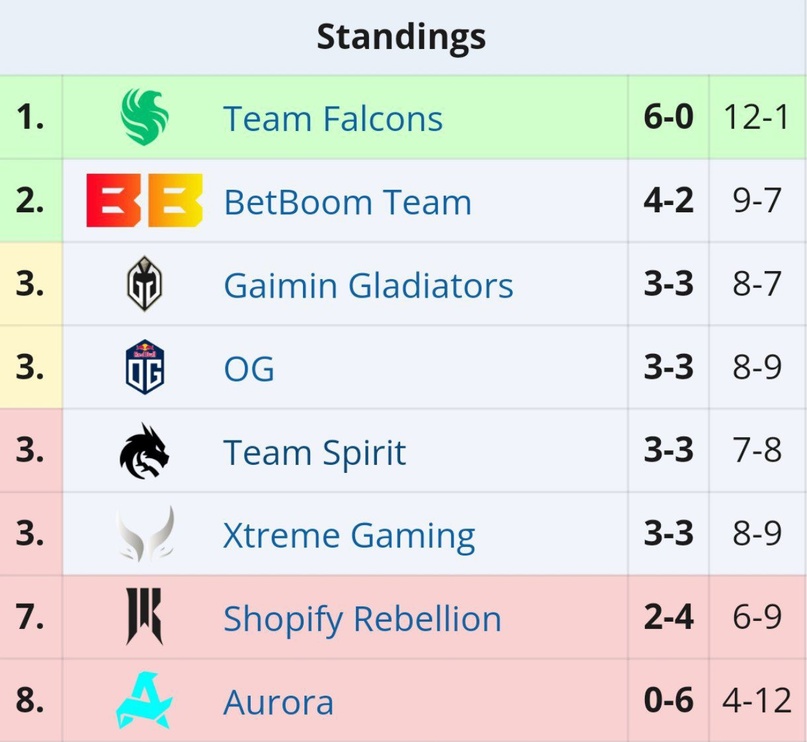Viewport: 807px width, 742px height.
Task: Click the Gaimin Gladiators helmet logo
Action: (x=145, y=284)
